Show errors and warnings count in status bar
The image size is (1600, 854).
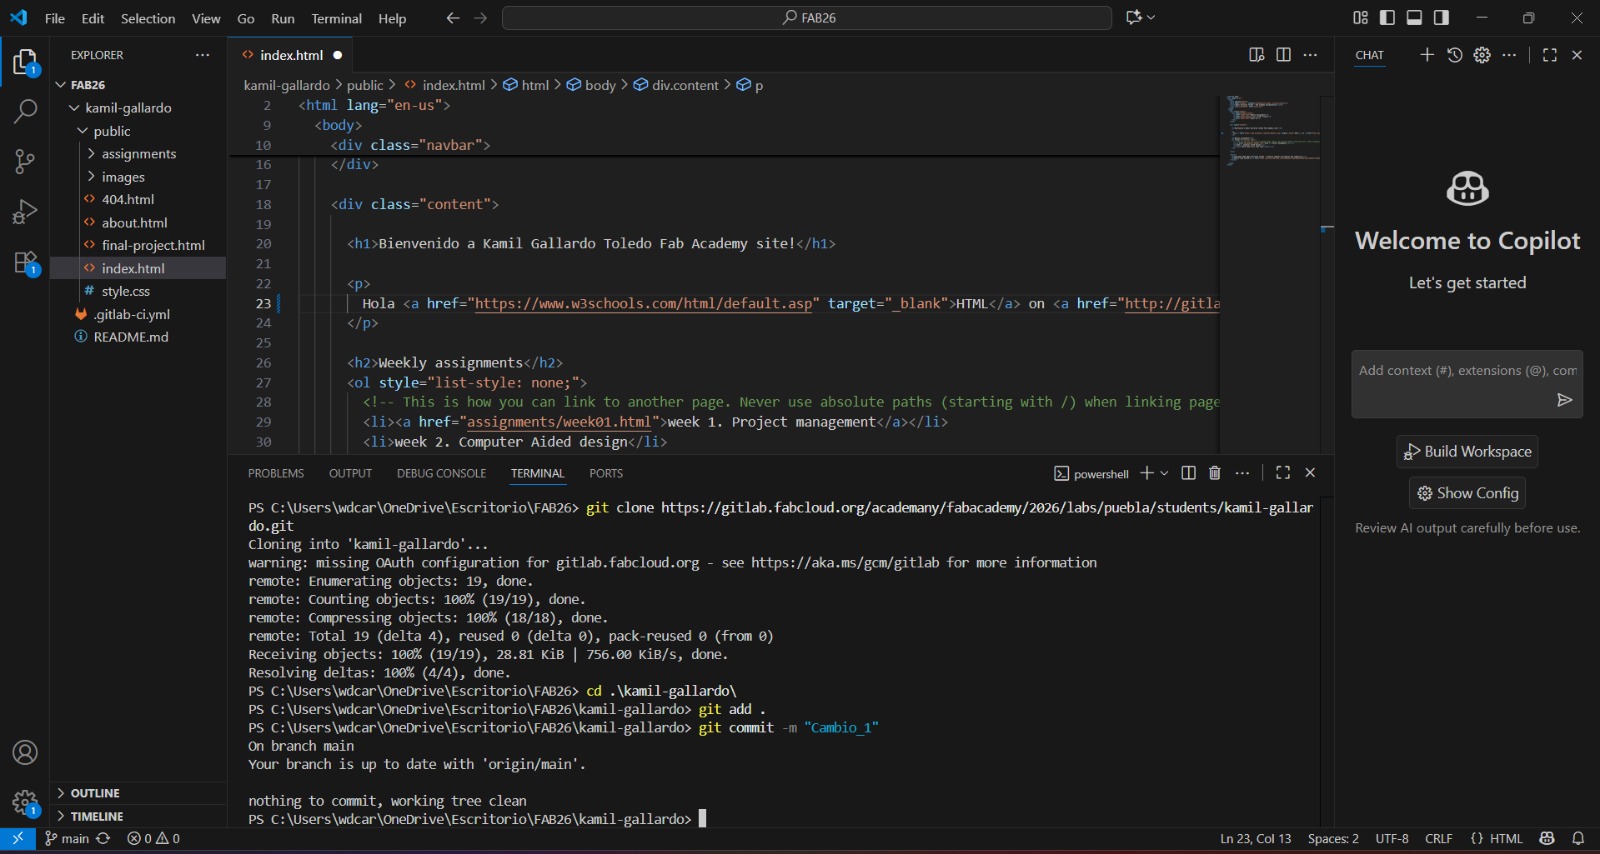154,838
